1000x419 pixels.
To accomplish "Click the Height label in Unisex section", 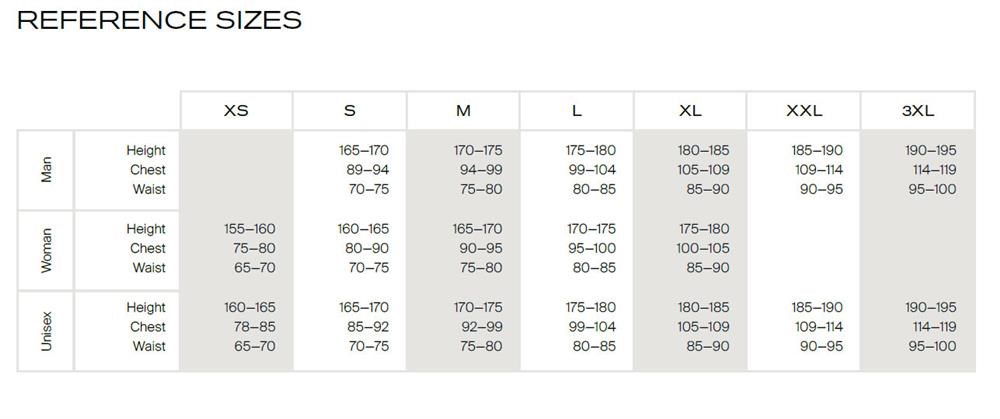I will coord(146,308).
